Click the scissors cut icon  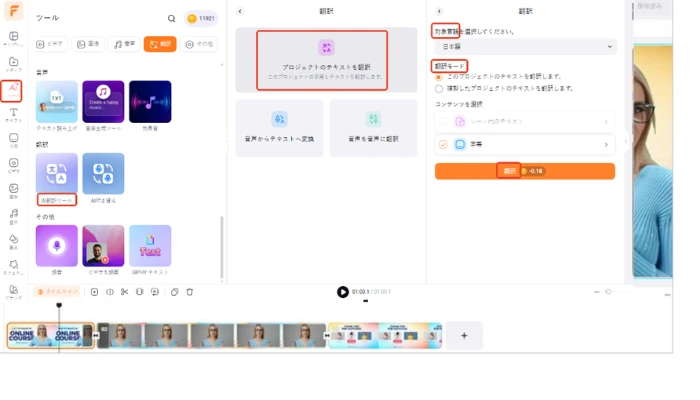pos(125,292)
